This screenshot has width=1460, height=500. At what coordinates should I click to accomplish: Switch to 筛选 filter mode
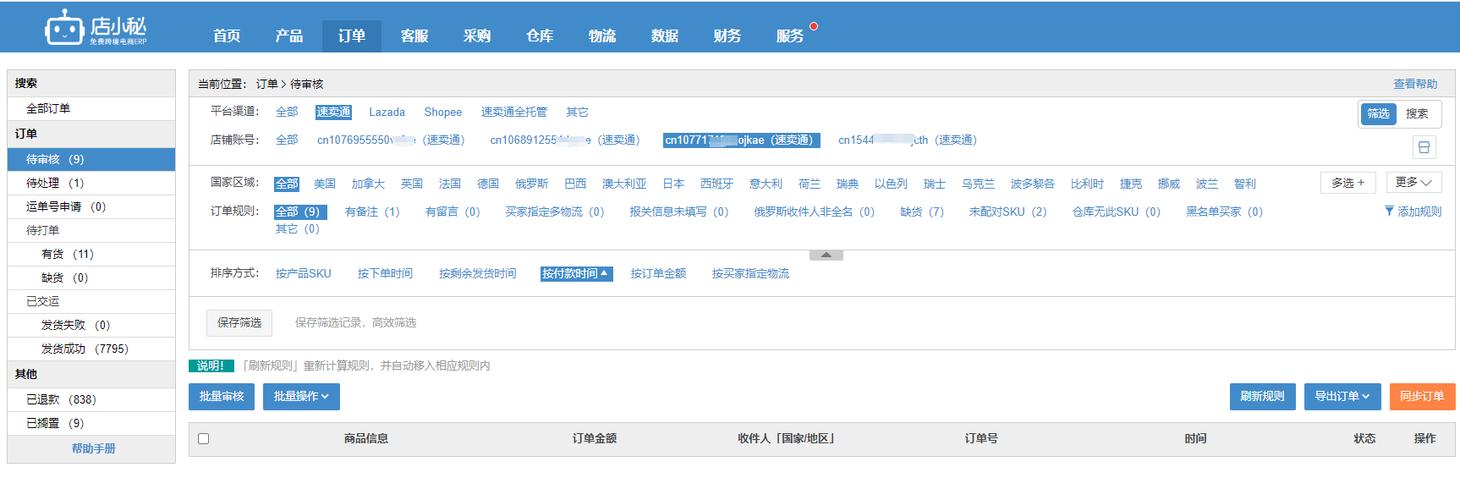1378,114
